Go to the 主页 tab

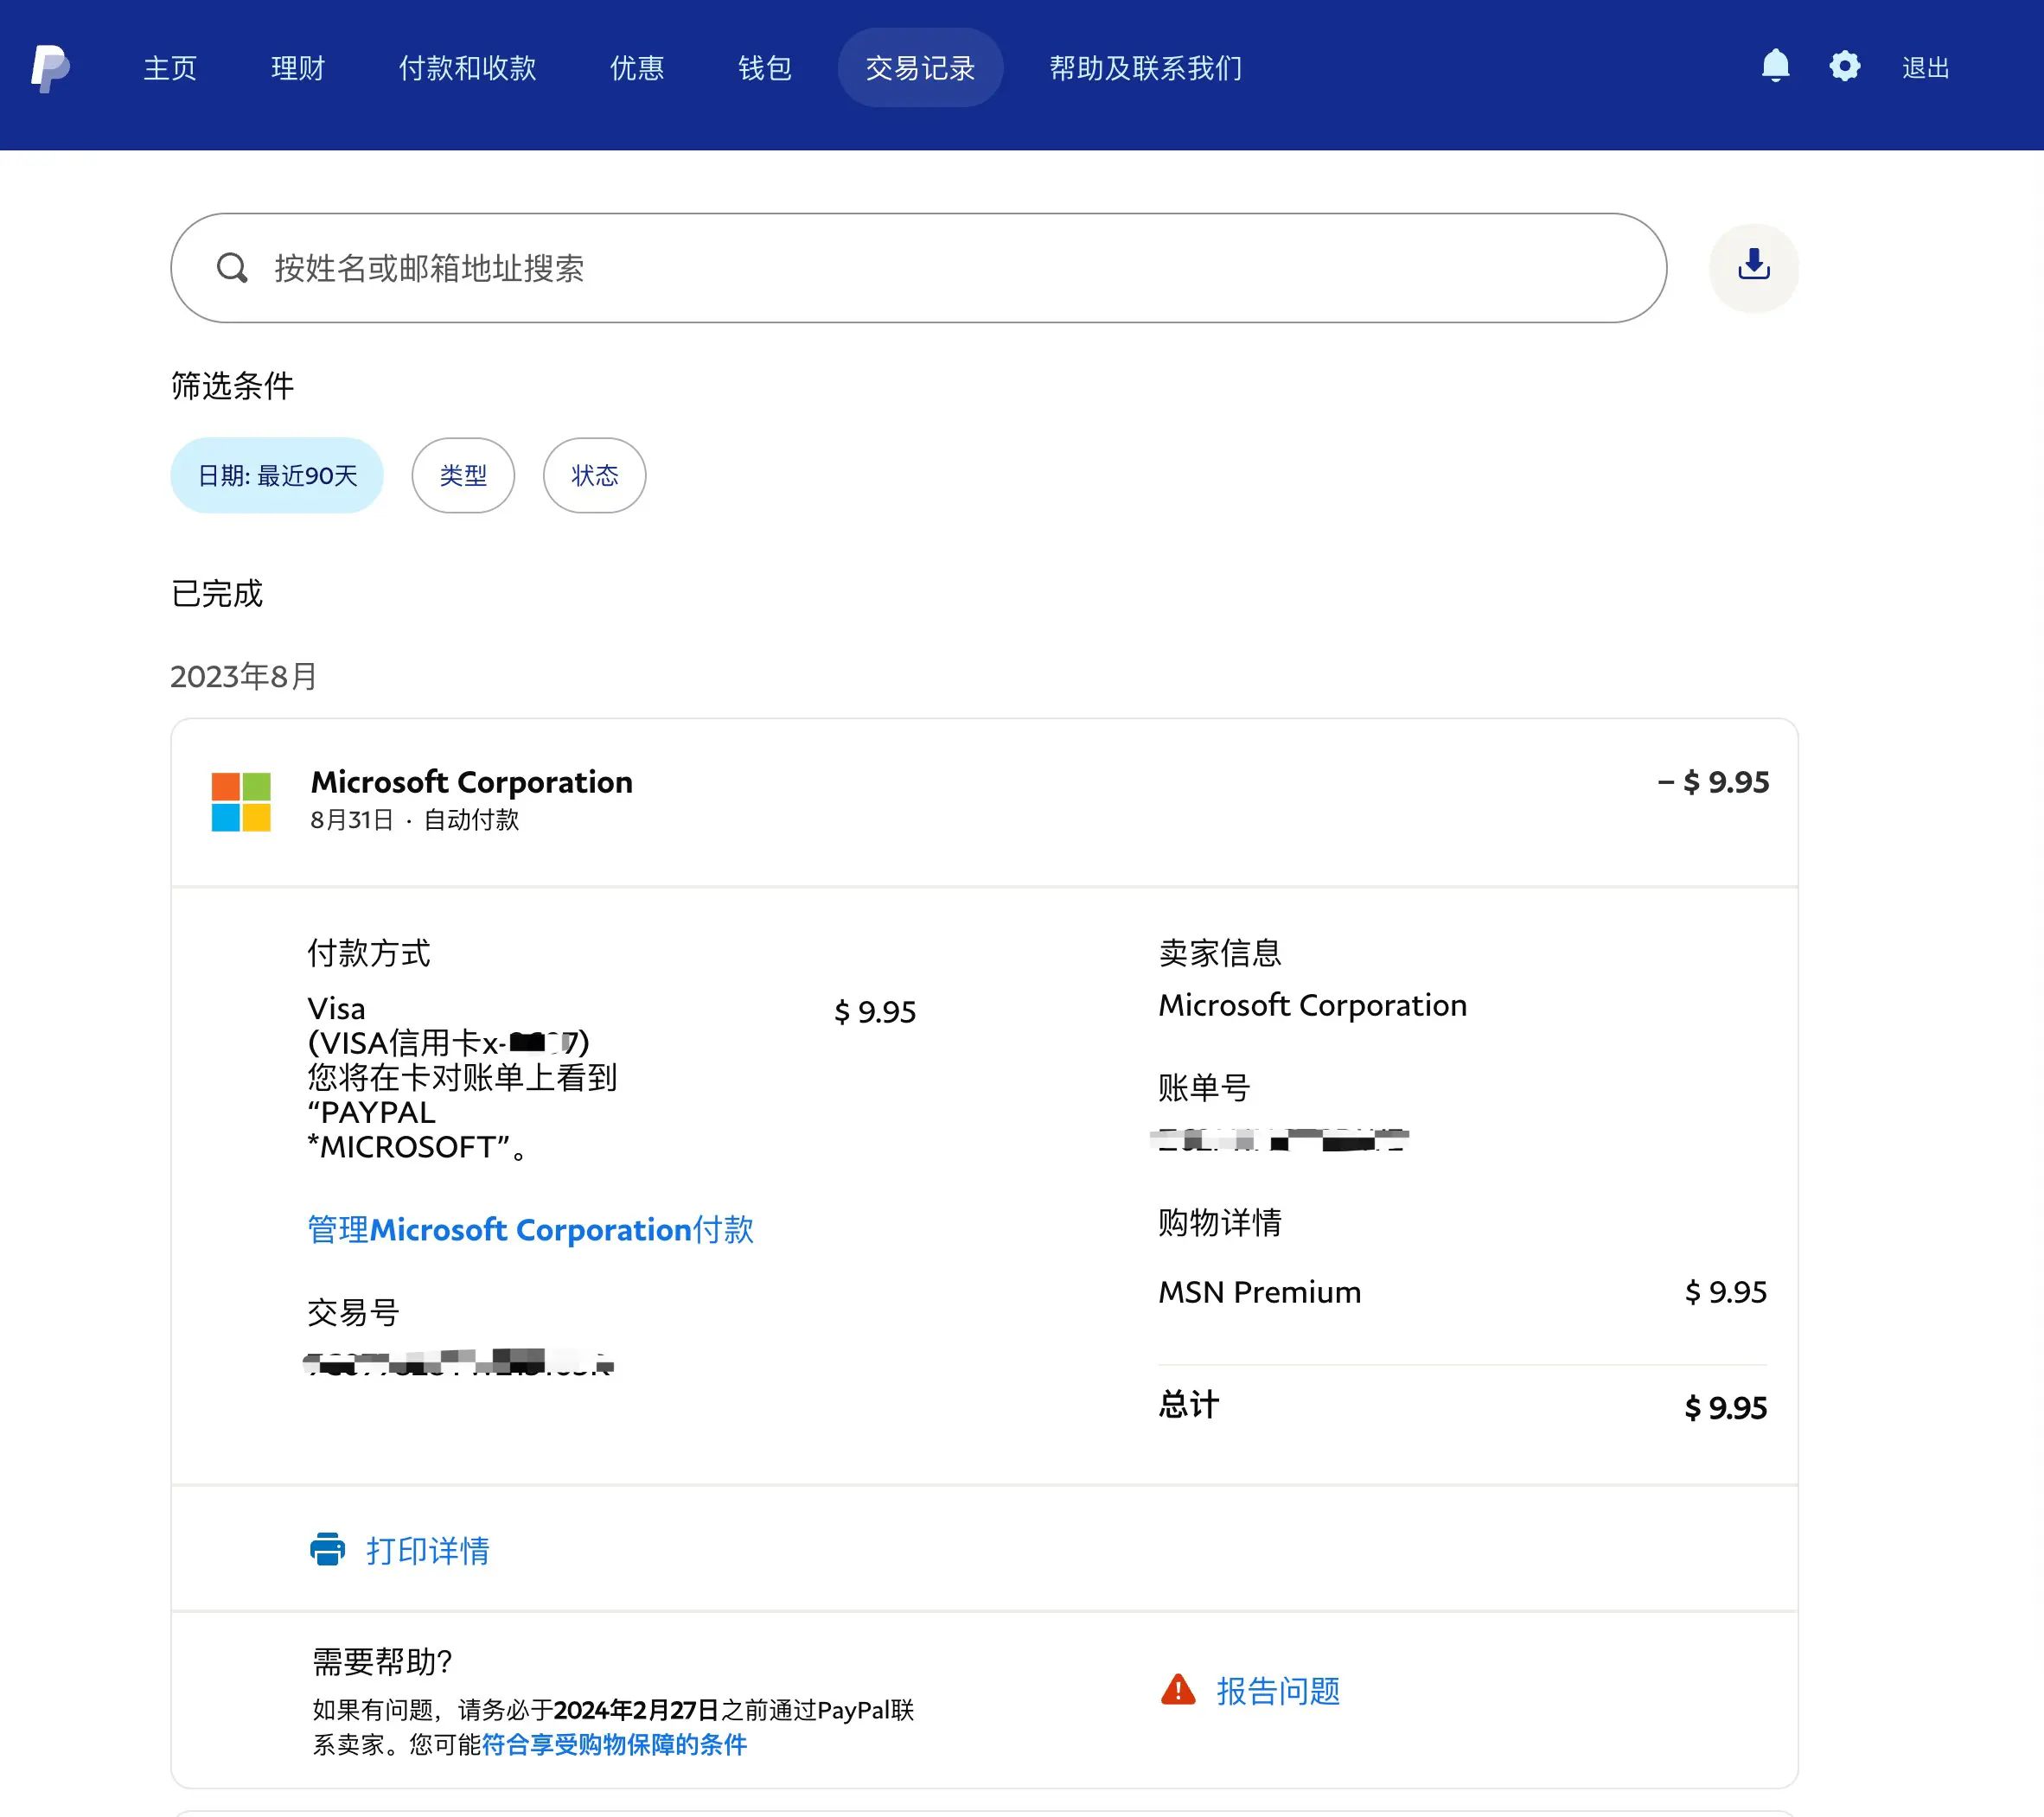(170, 68)
